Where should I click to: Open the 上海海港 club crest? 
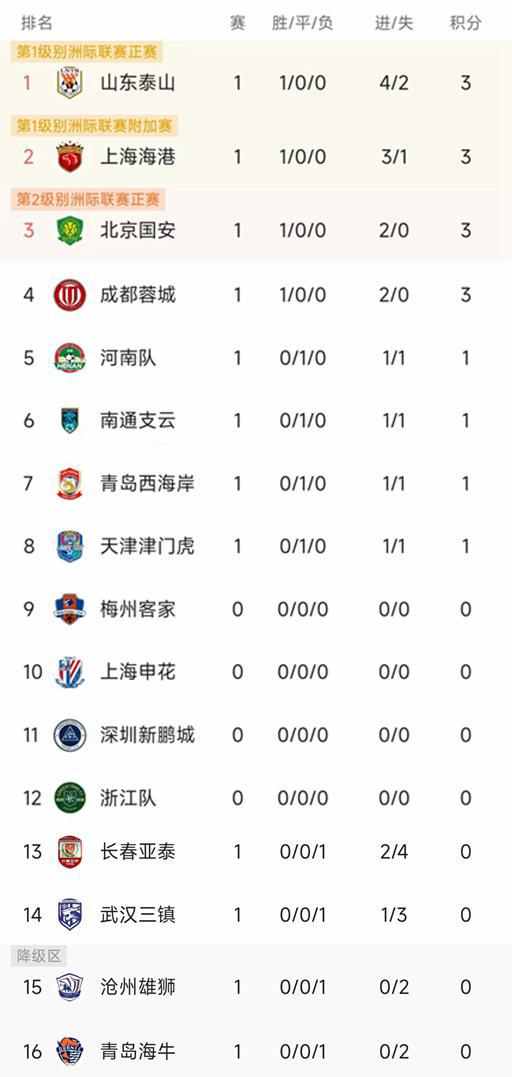(x=69, y=157)
